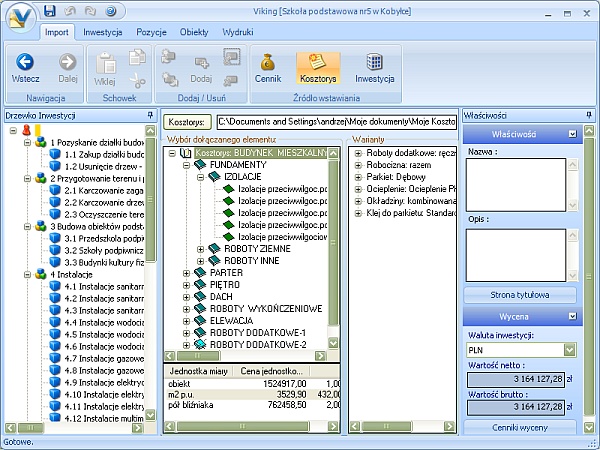Open the Cennik money bag source
The image size is (600, 450).
click(268, 62)
